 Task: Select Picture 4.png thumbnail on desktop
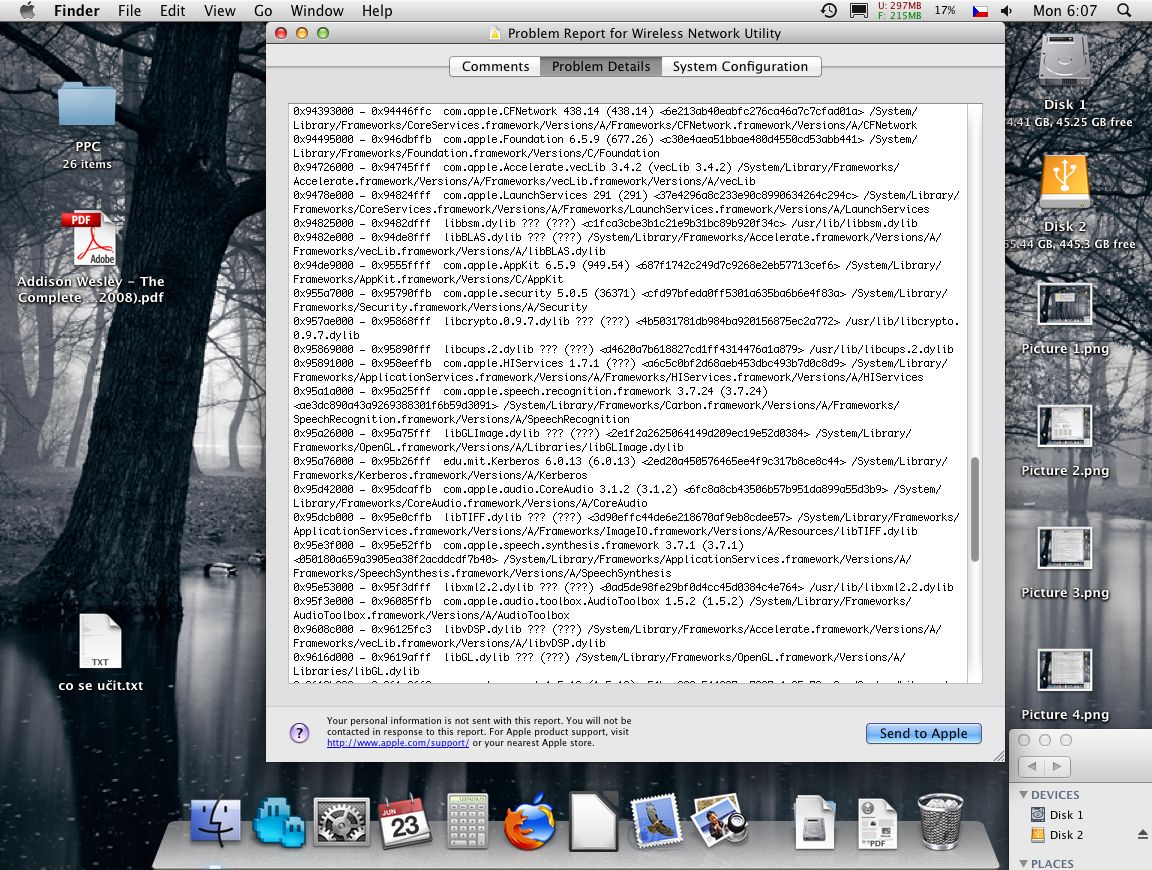click(1065, 670)
